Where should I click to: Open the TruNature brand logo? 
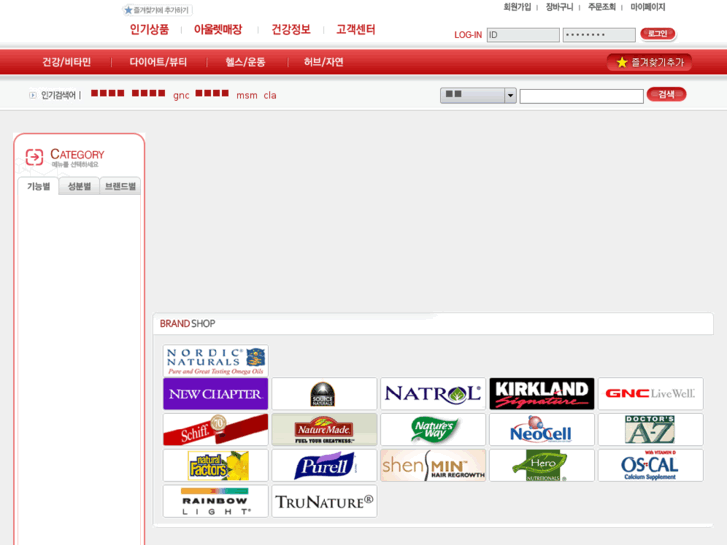pyautogui.click(x=324, y=501)
